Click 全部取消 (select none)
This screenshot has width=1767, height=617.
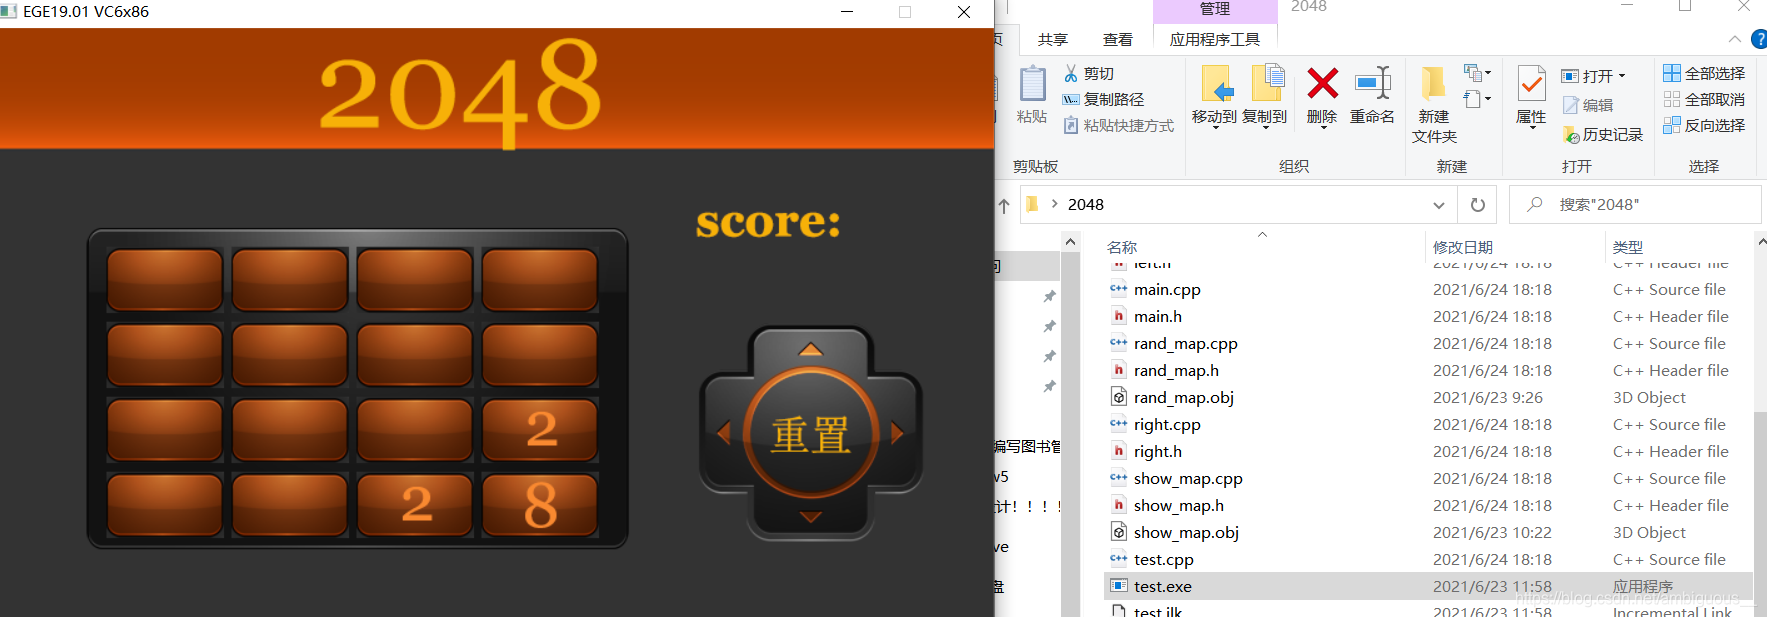pyautogui.click(x=1704, y=99)
